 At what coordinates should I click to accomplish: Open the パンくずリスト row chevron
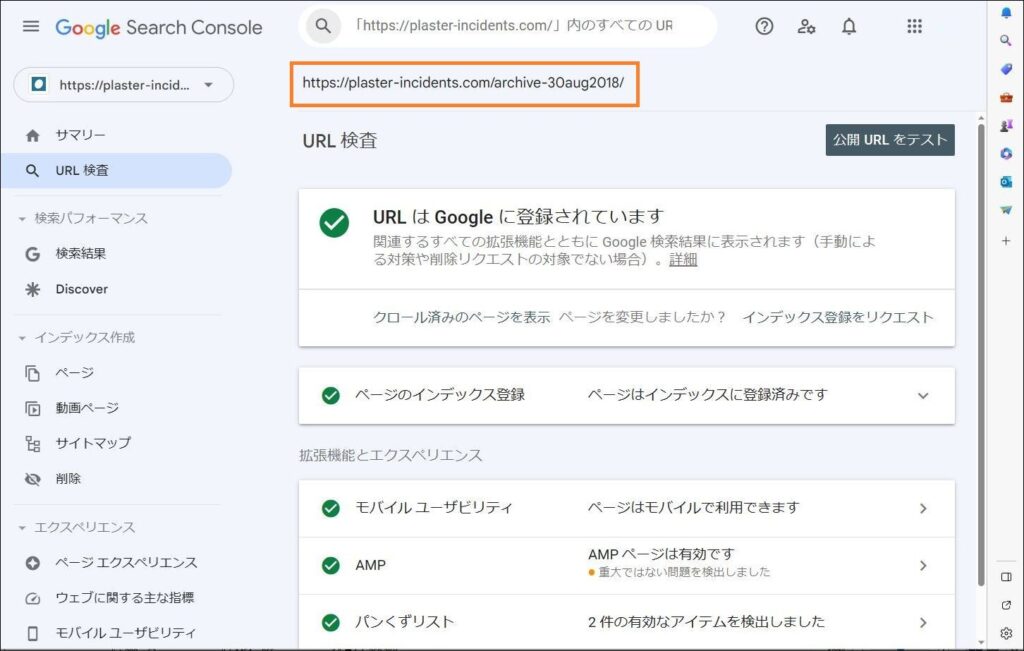point(923,622)
